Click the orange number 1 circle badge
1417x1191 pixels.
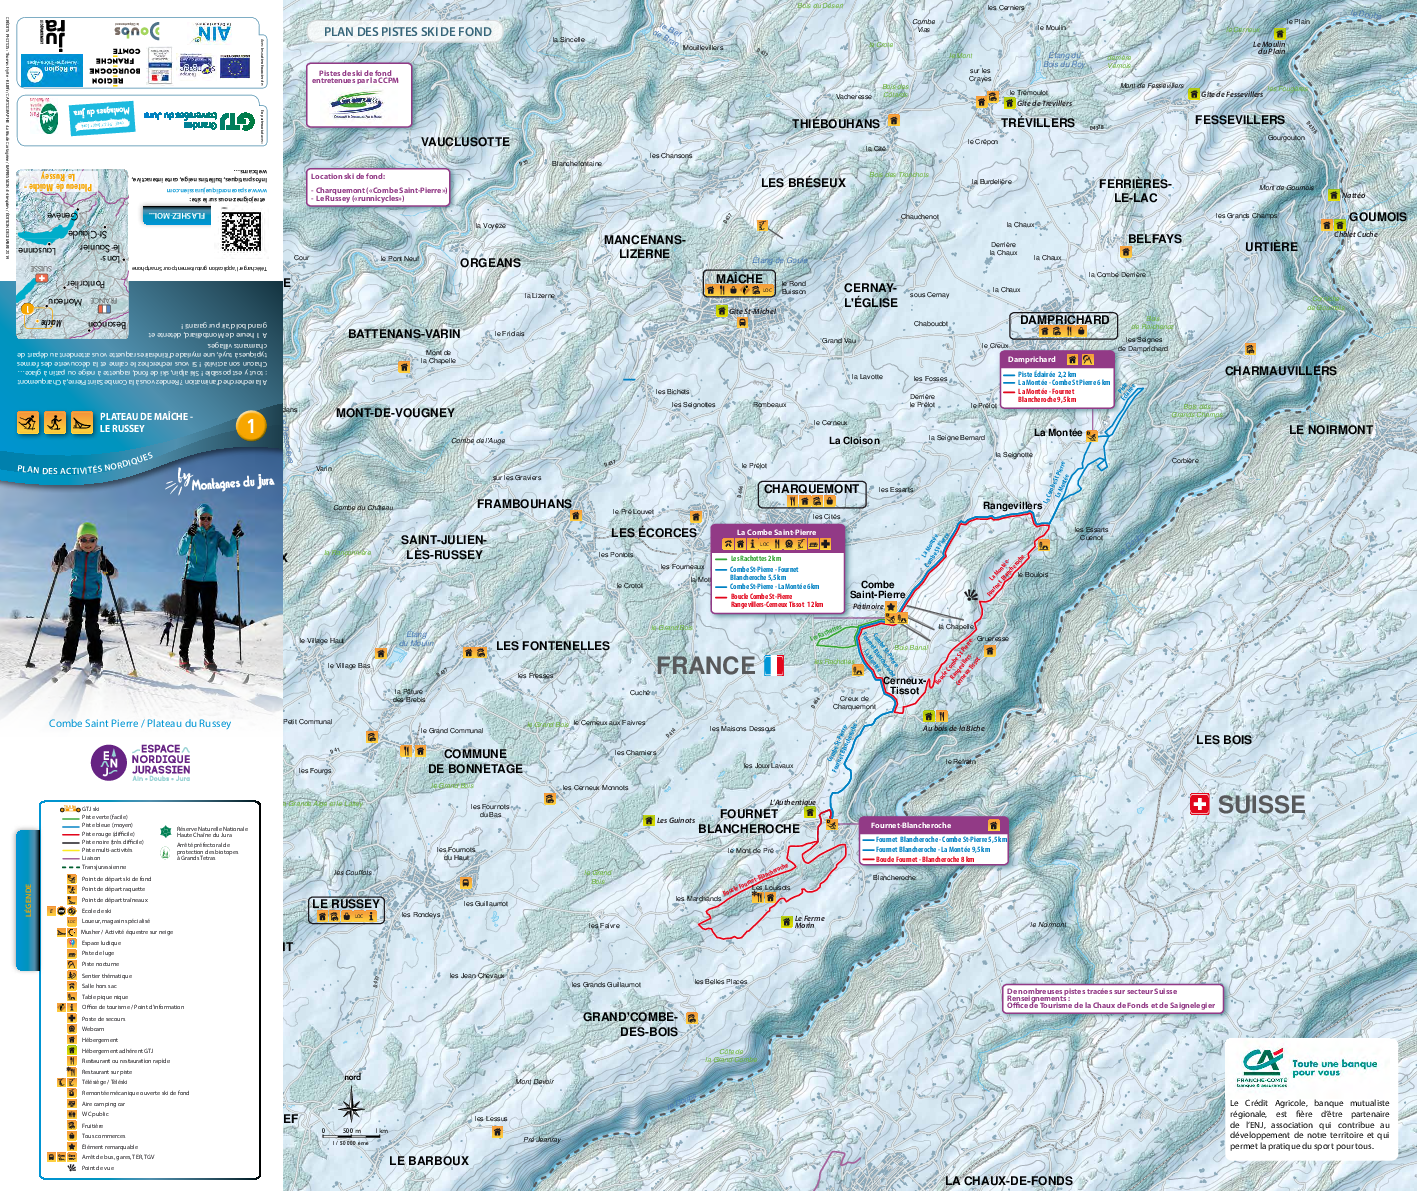[250, 426]
